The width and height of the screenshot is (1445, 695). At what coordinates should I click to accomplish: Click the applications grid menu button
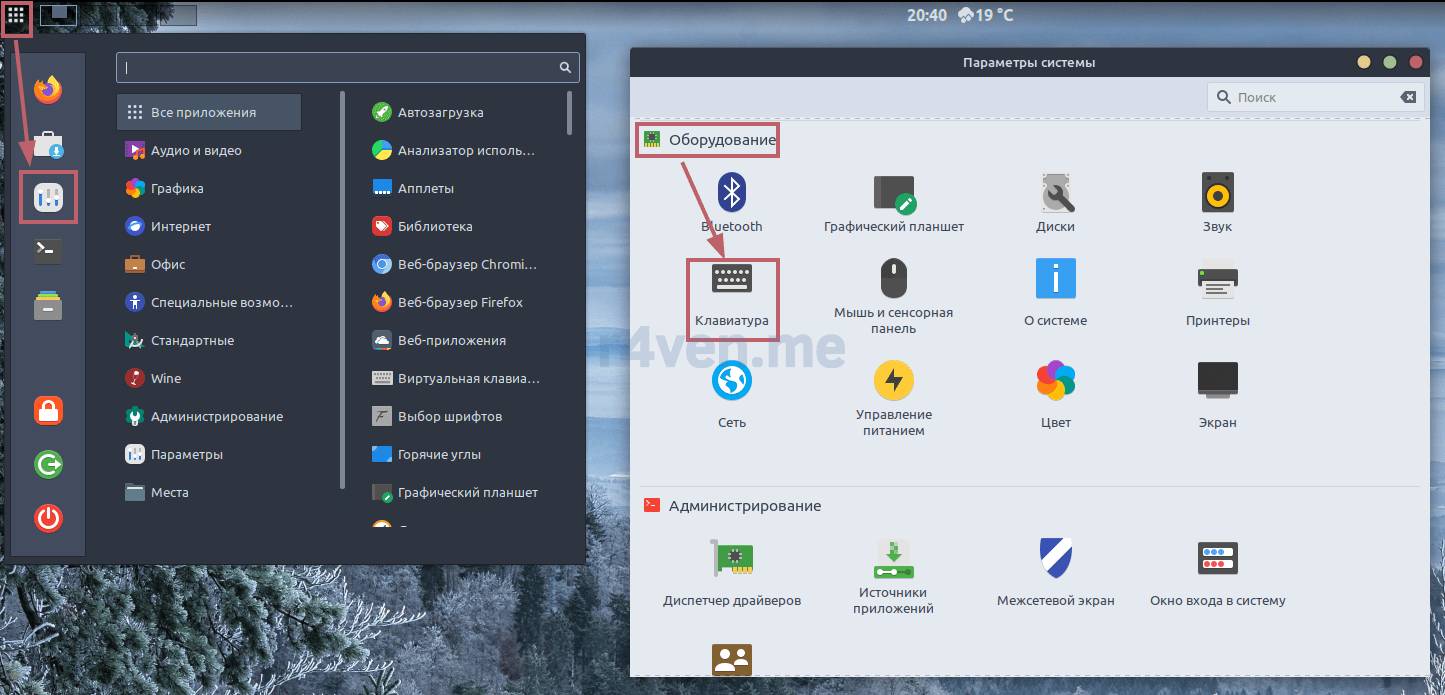pyautogui.click(x=16, y=16)
